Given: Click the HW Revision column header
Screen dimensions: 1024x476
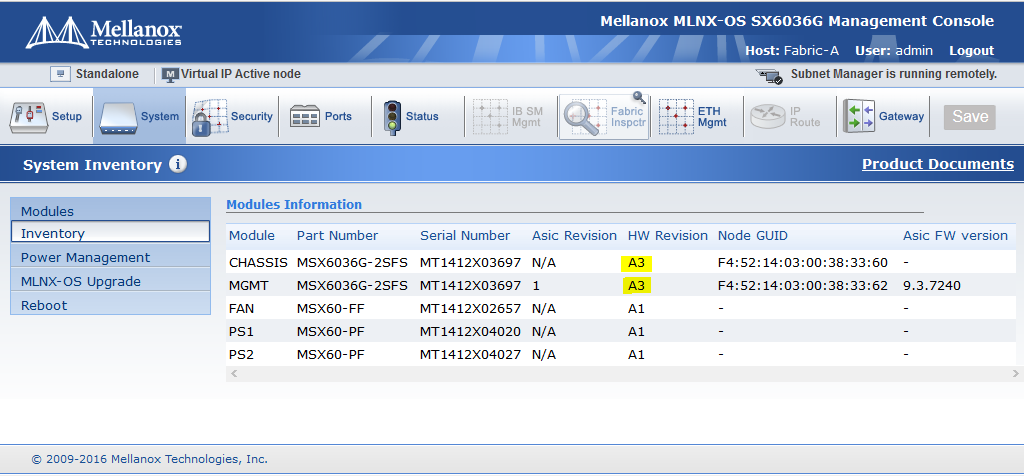Looking at the screenshot, I should 668,236.
